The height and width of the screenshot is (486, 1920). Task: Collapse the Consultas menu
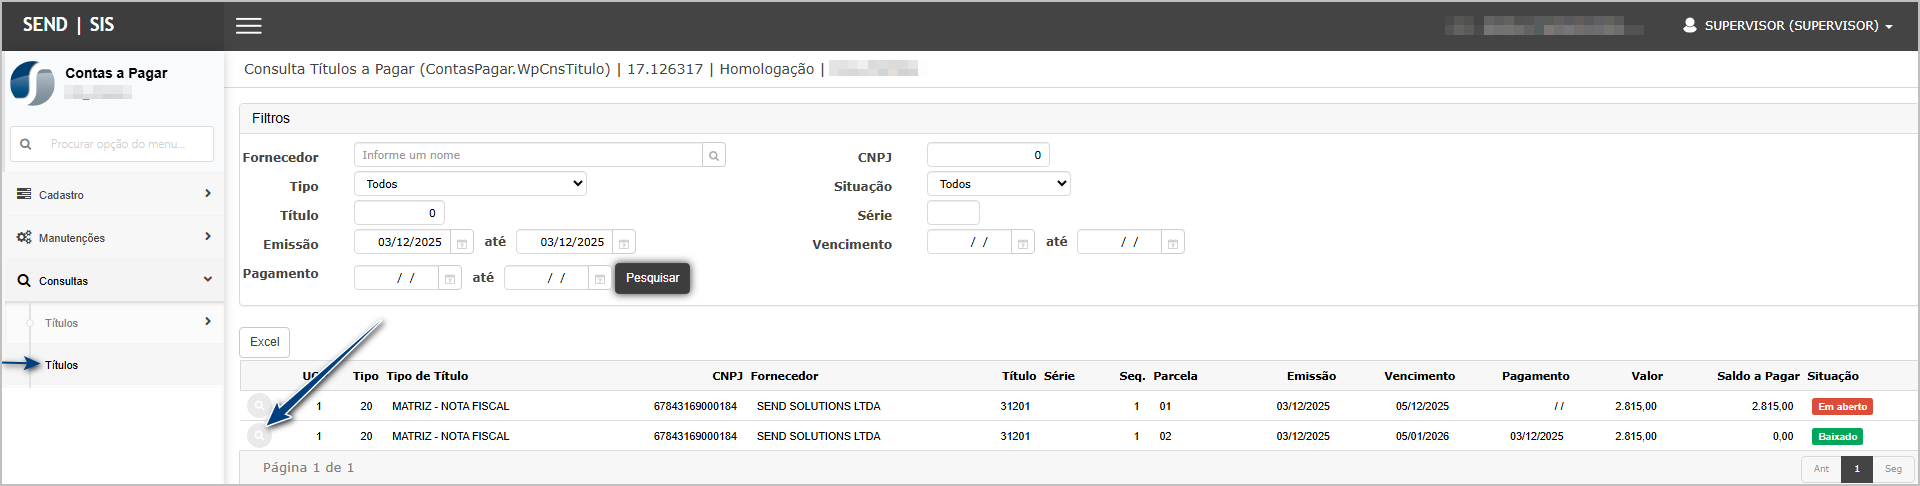(x=113, y=280)
